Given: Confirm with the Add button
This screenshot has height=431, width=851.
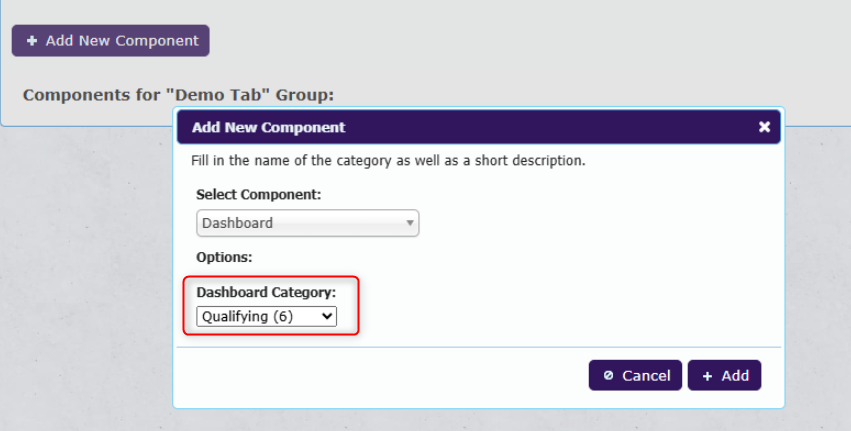Looking at the screenshot, I should point(725,375).
